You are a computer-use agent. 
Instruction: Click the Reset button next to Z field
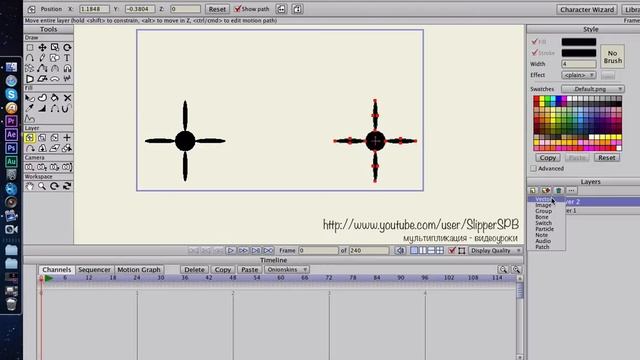pos(217,9)
